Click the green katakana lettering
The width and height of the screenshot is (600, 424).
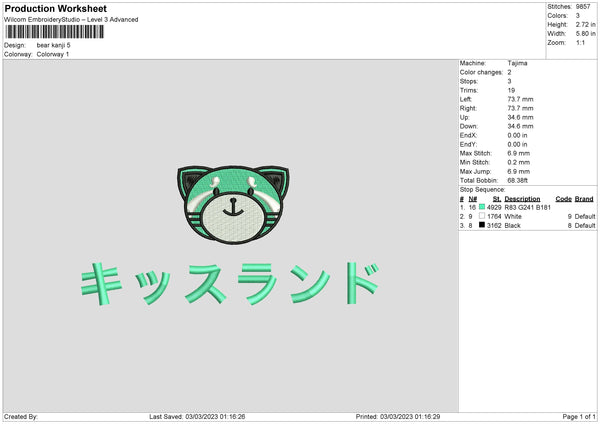(x=230, y=284)
